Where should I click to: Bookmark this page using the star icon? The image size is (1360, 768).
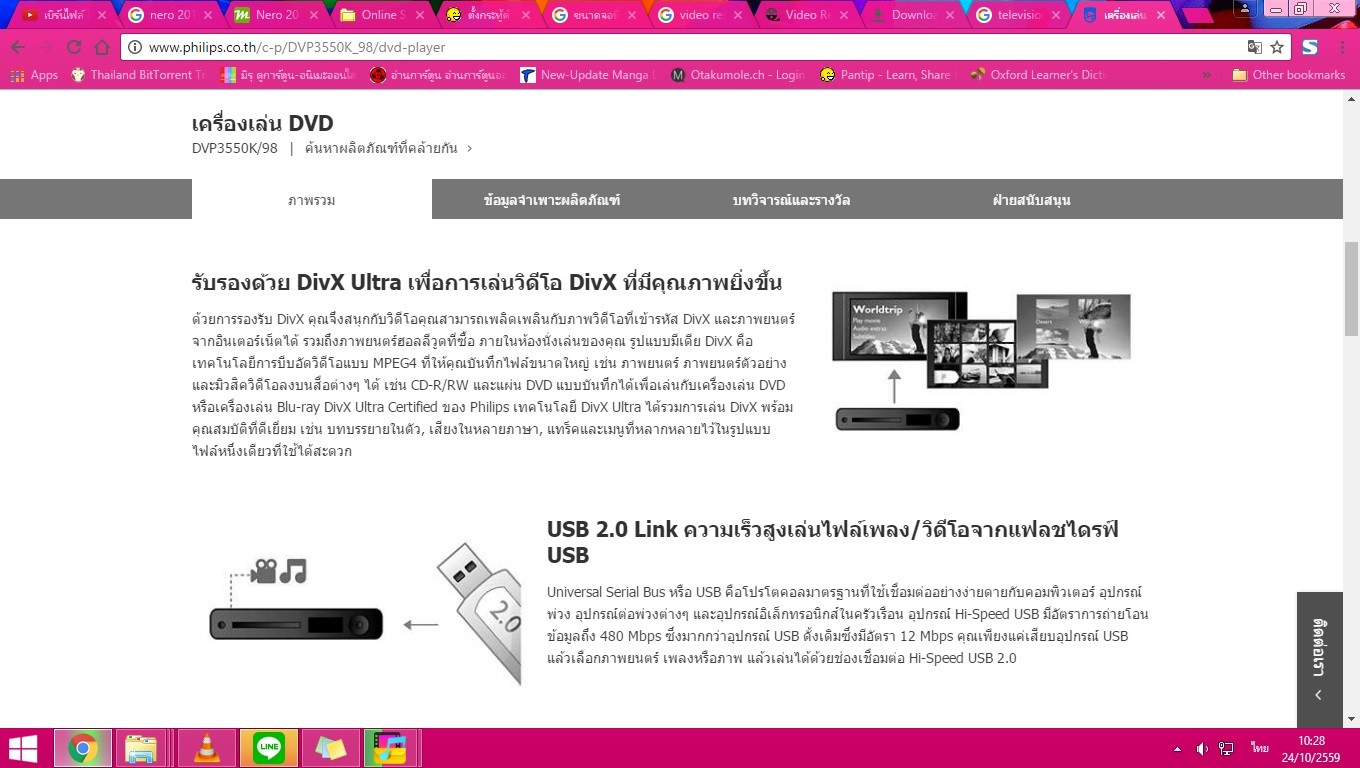1276,46
